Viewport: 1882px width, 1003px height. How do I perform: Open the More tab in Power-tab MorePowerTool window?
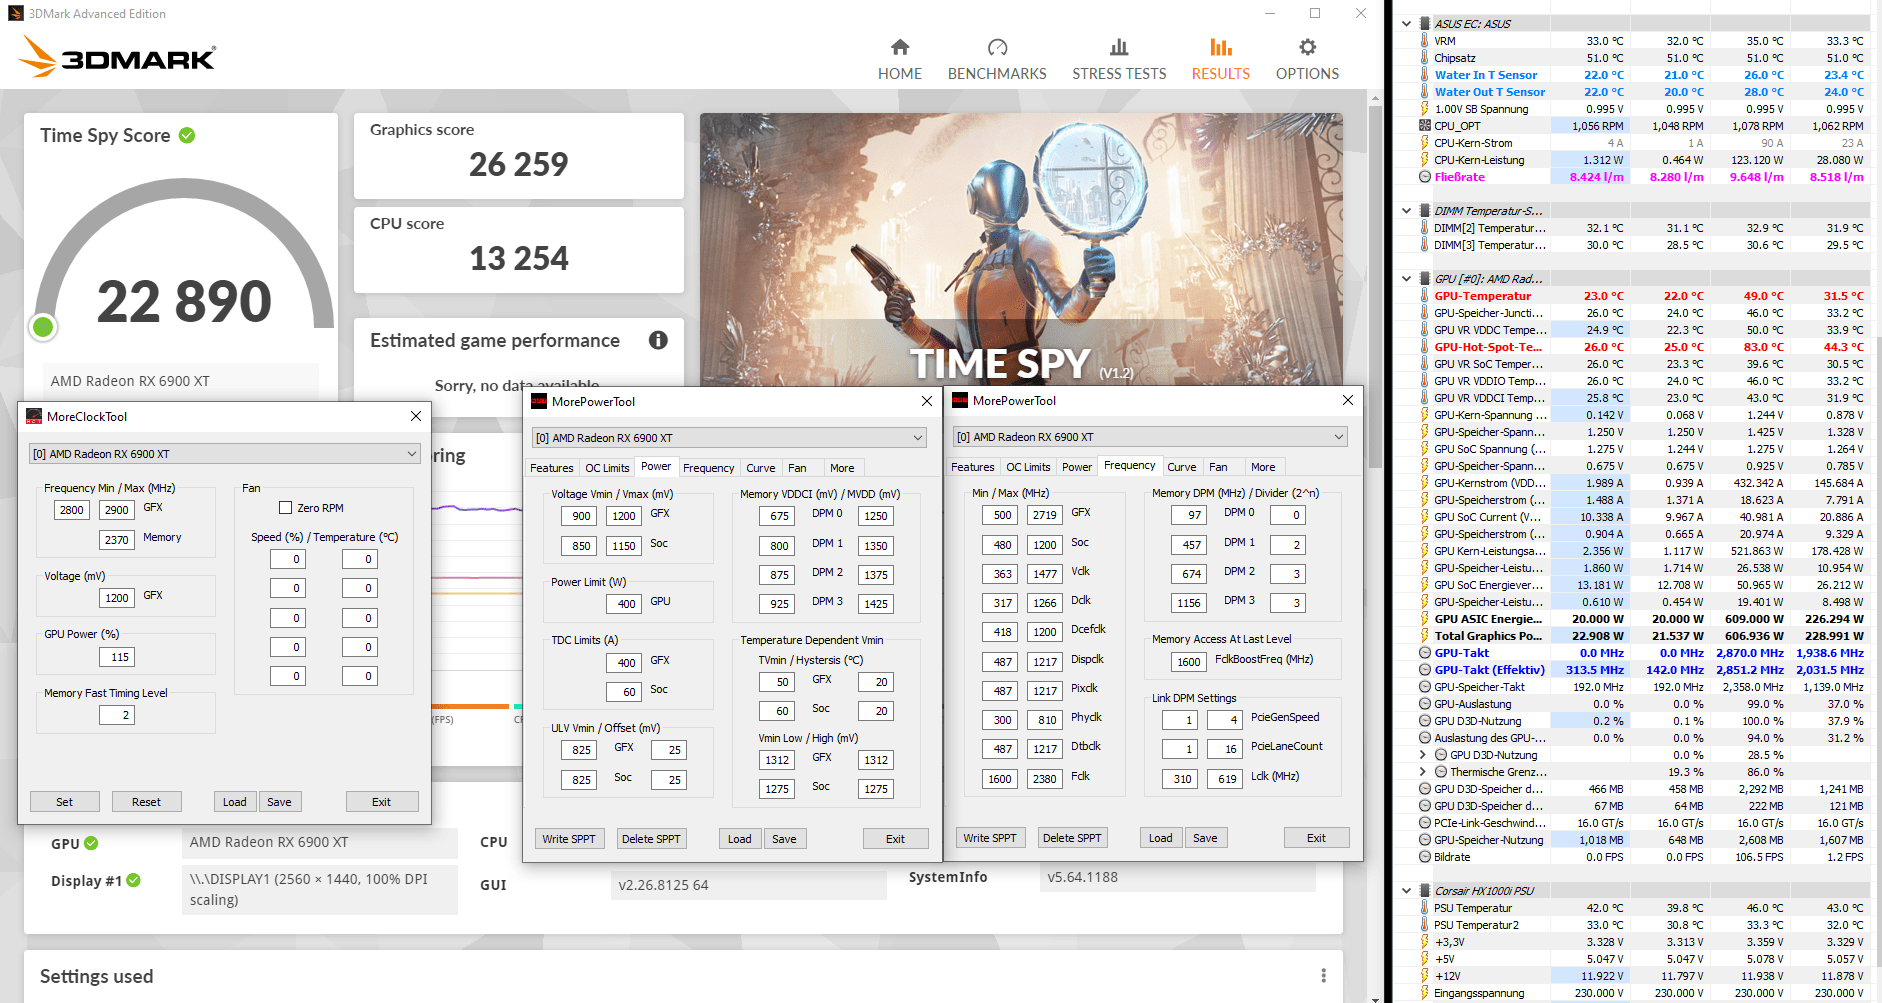coord(842,468)
